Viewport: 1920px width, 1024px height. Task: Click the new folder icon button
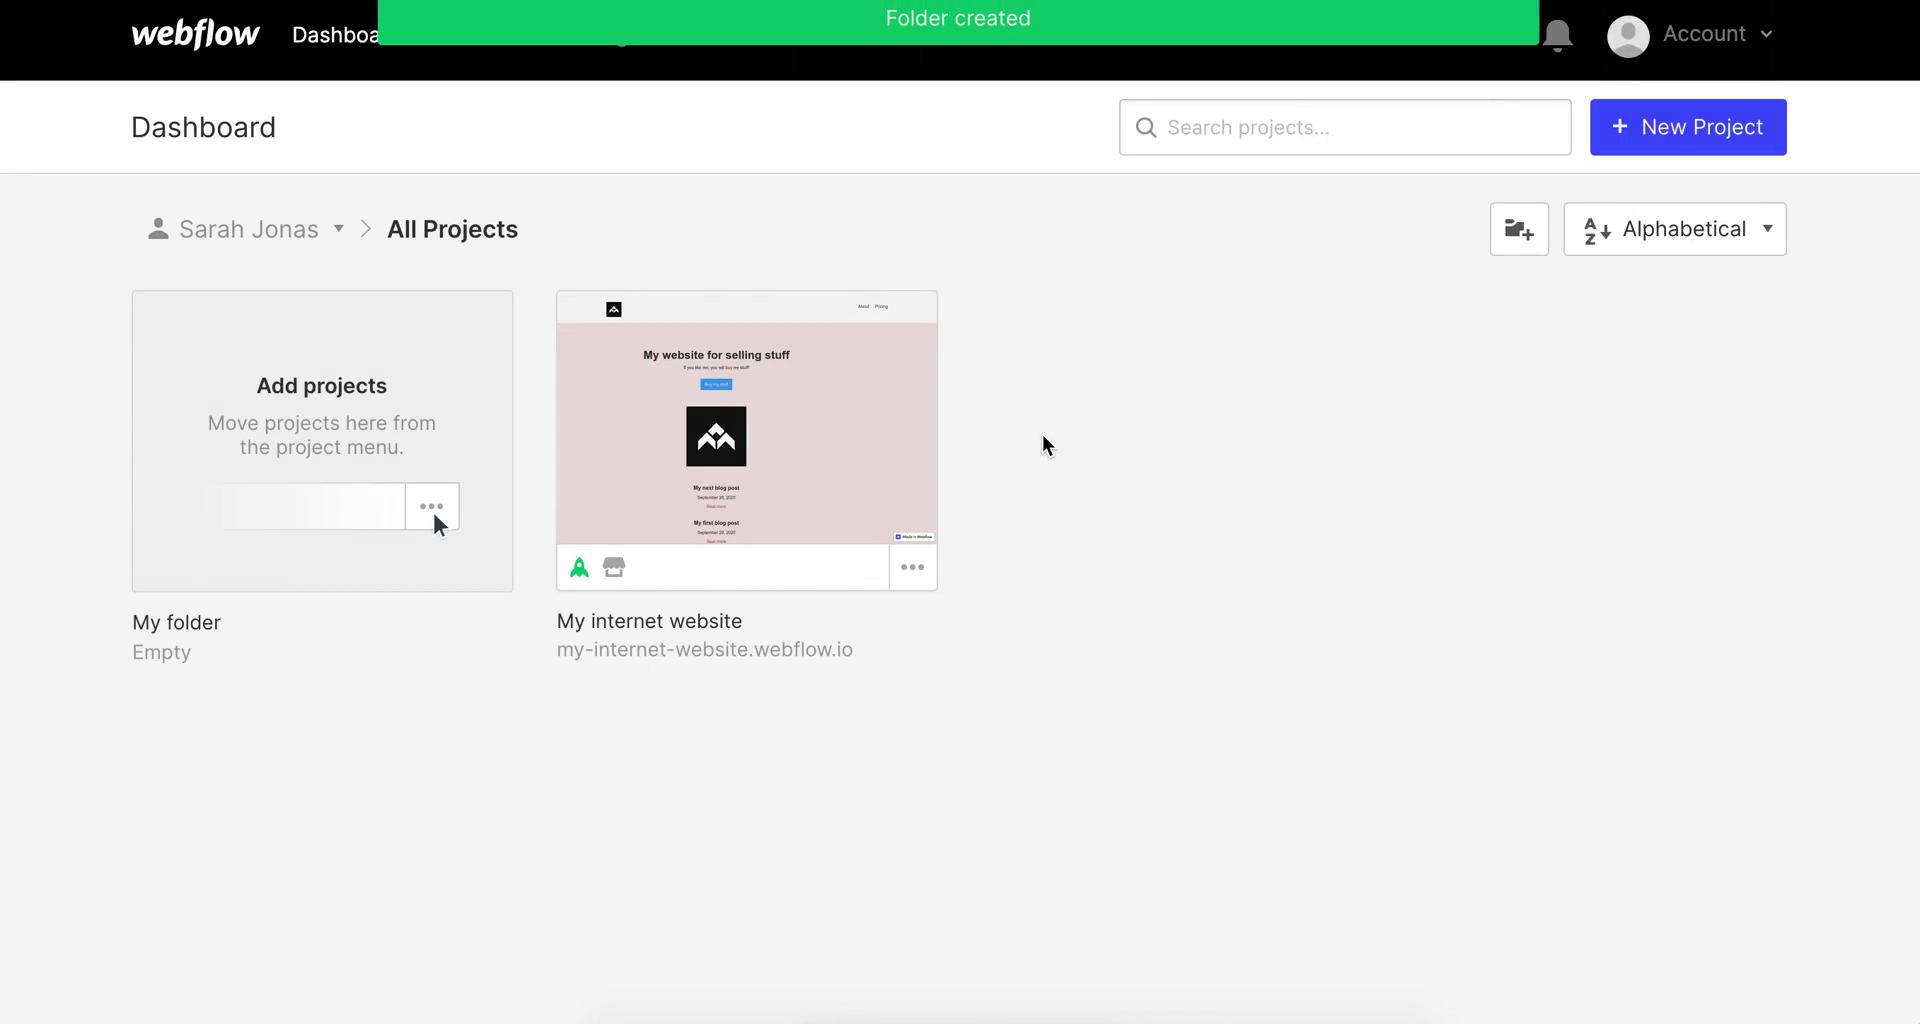click(x=1519, y=229)
